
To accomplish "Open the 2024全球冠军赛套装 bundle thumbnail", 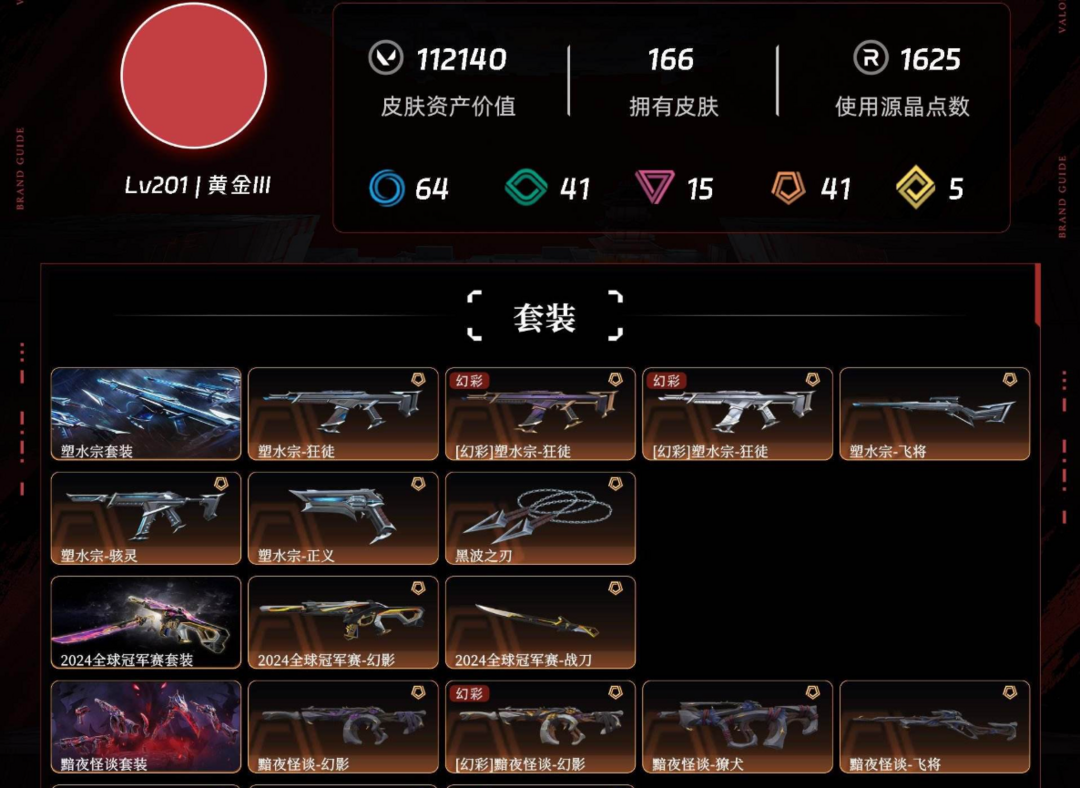I will coord(146,622).
